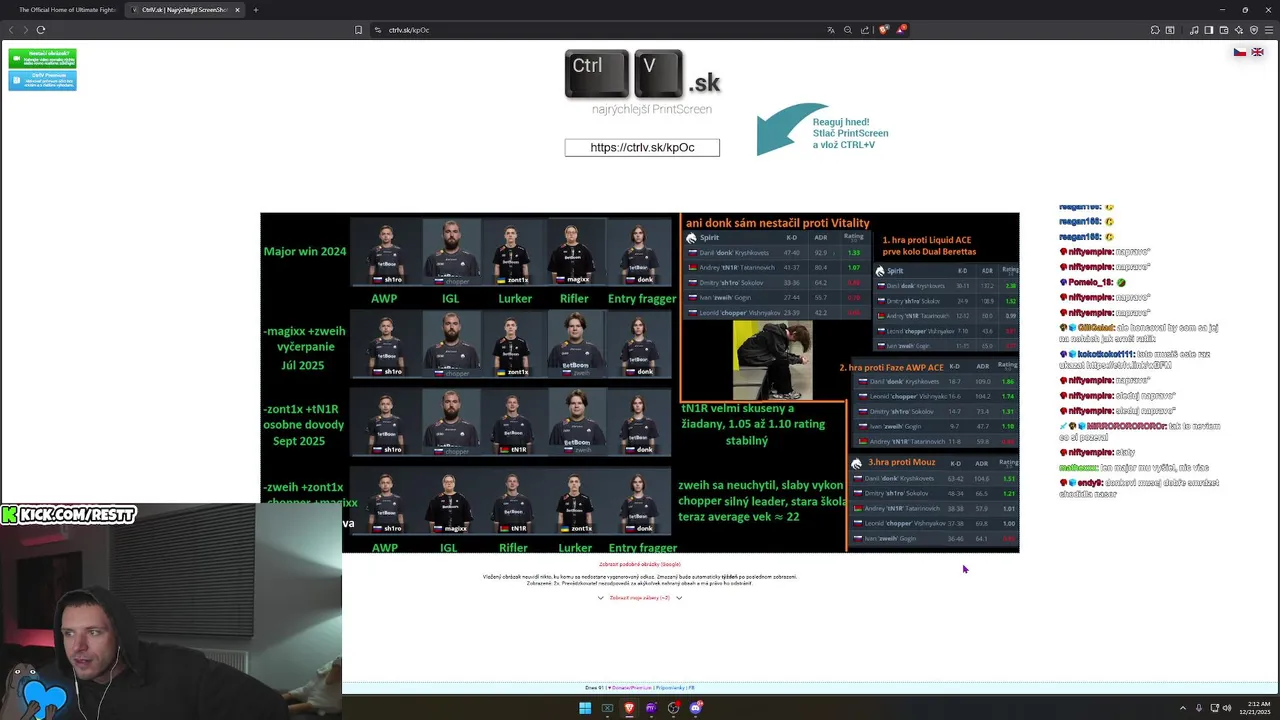This screenshot has width=1280, height=720.
Task: Click the blue CtrlV Premium banner
Action: [x=42, y=80]
